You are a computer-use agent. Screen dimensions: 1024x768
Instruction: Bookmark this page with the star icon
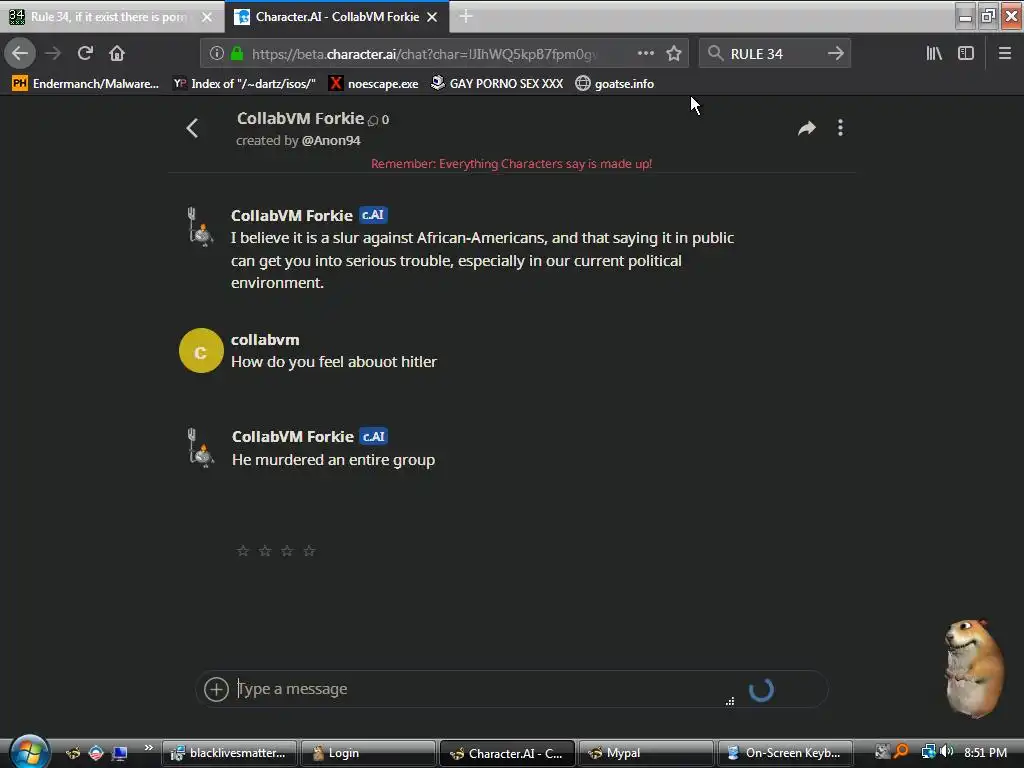[x=674, y=53]
